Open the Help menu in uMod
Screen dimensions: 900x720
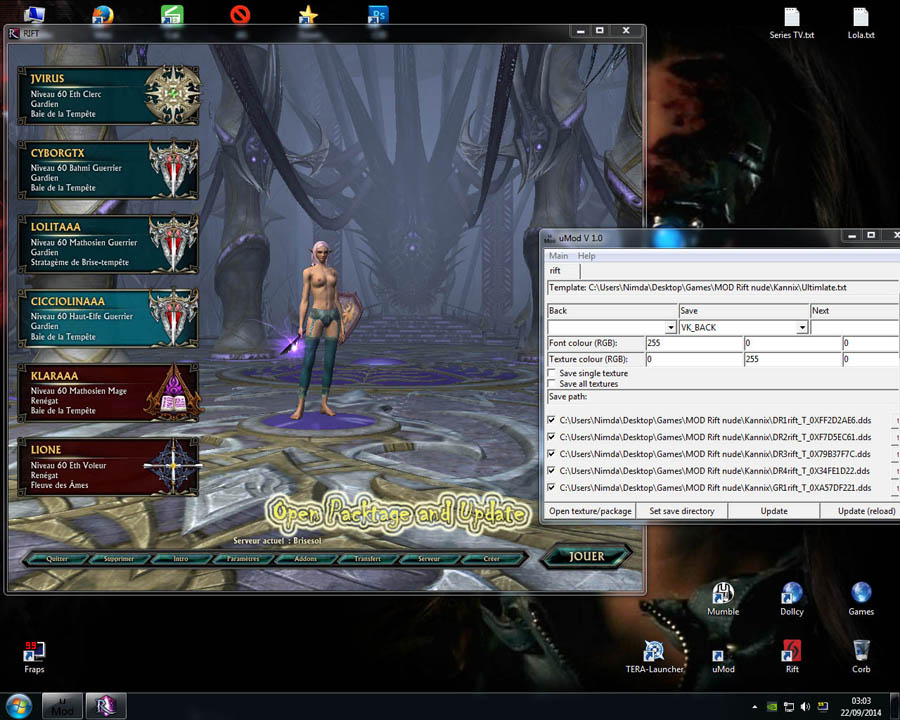click(586, 256)
